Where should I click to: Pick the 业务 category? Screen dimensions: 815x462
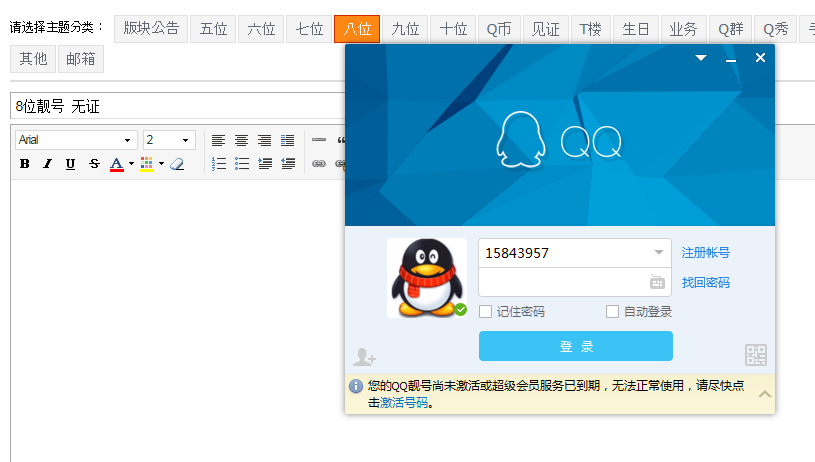(x=683, y=29)
